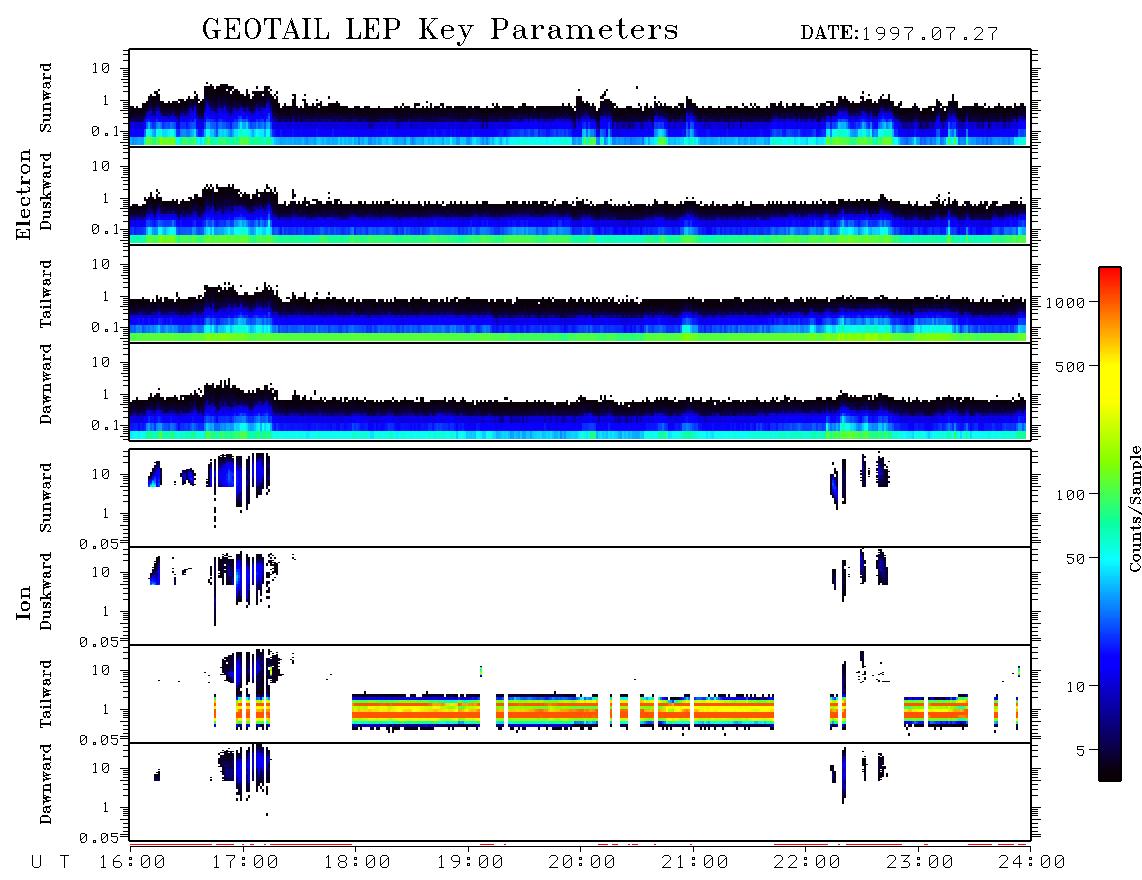Select the "1000" color bar tick label
The height and width of the screenshot is (880, 1142).
click(x=1065, y=302)
